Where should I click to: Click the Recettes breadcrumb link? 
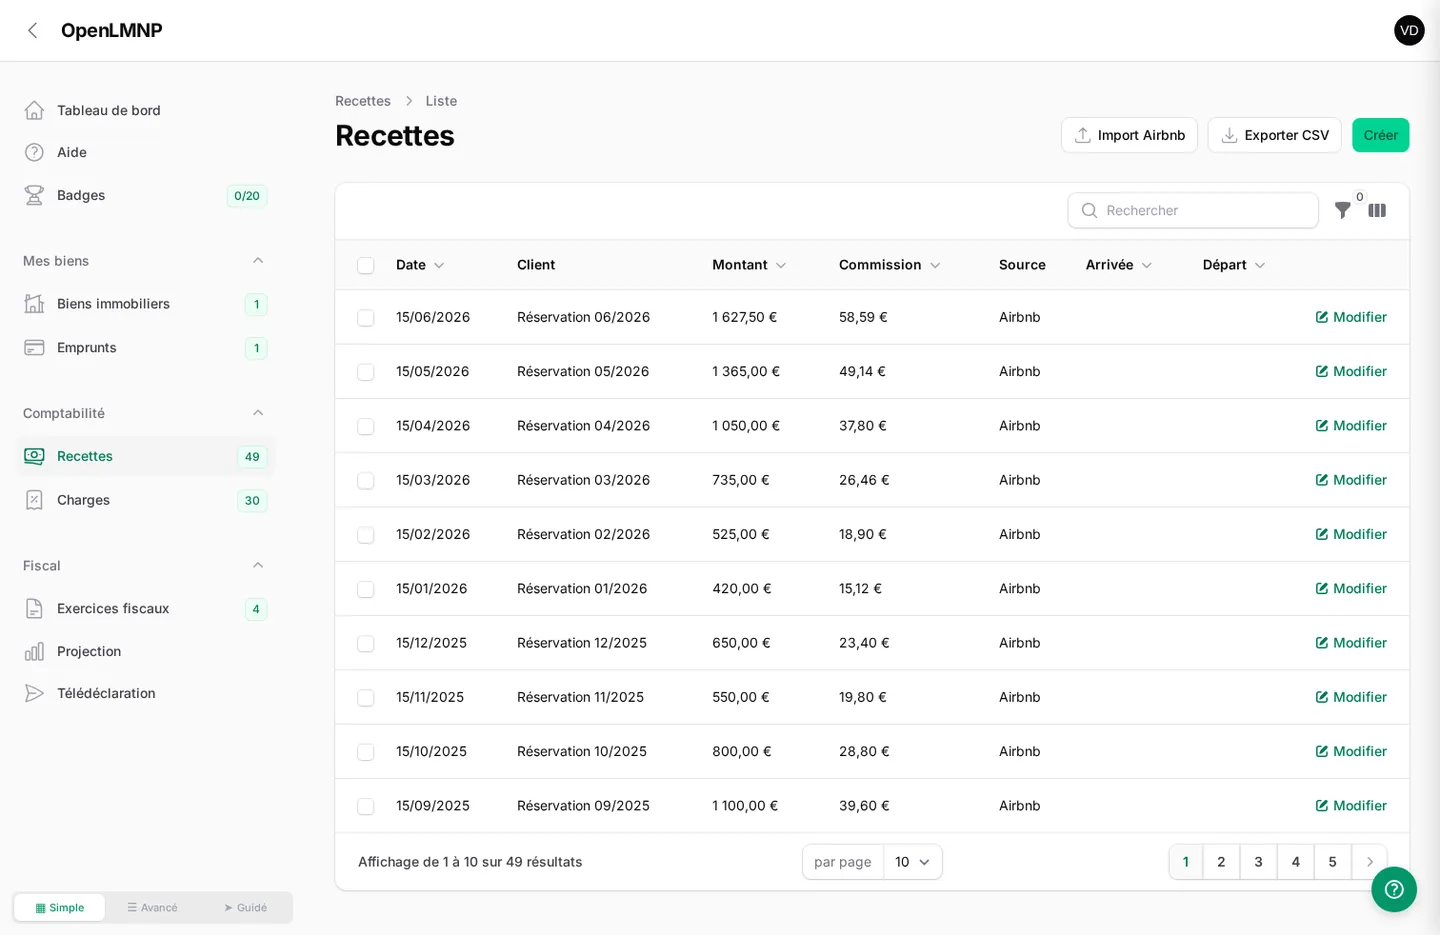tap(363, 101)
